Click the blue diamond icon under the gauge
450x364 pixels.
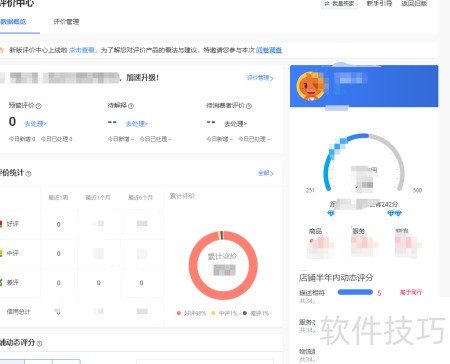(x=331, y=213)
